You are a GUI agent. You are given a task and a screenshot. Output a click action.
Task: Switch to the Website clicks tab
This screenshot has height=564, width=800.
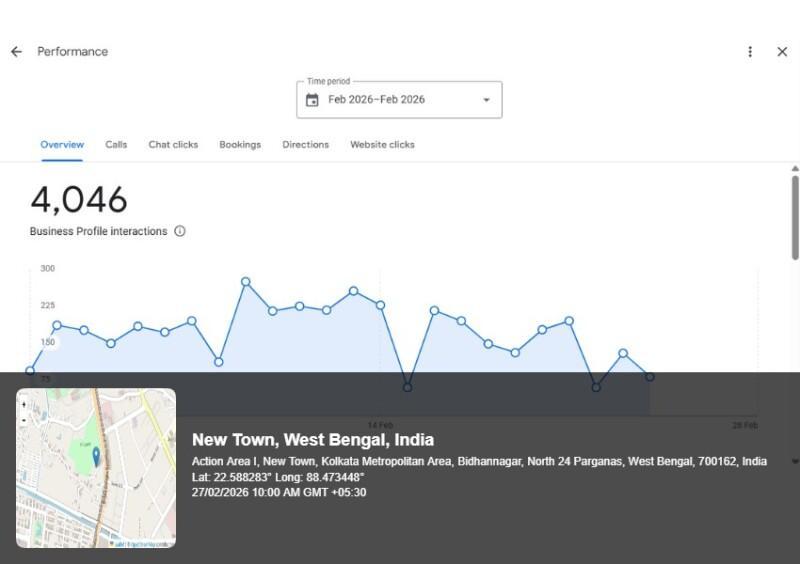tap(382, 145)
